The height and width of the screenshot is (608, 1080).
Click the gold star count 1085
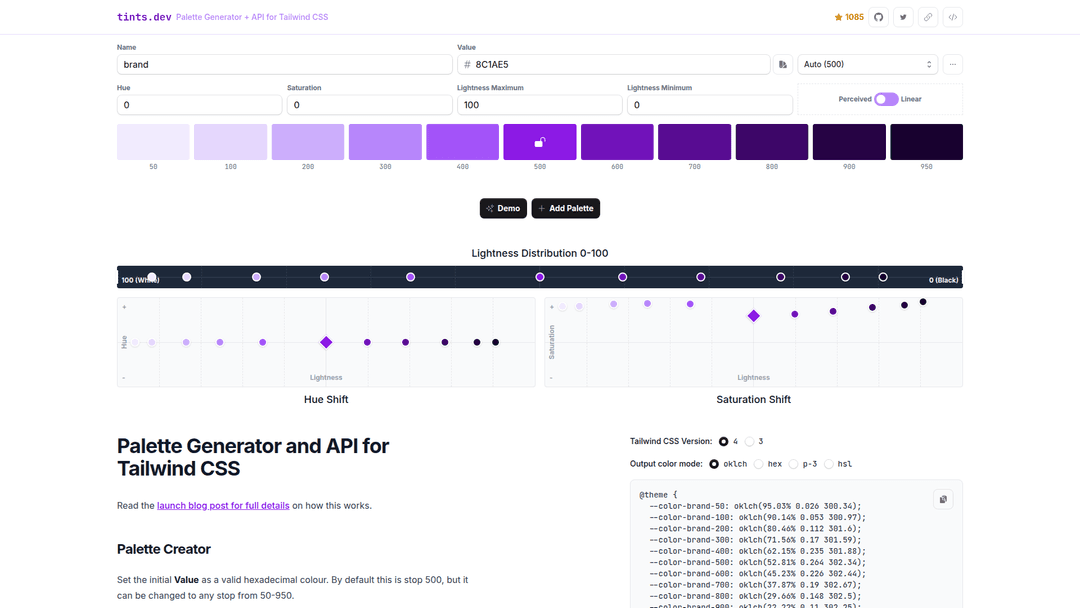pos(849,17)
